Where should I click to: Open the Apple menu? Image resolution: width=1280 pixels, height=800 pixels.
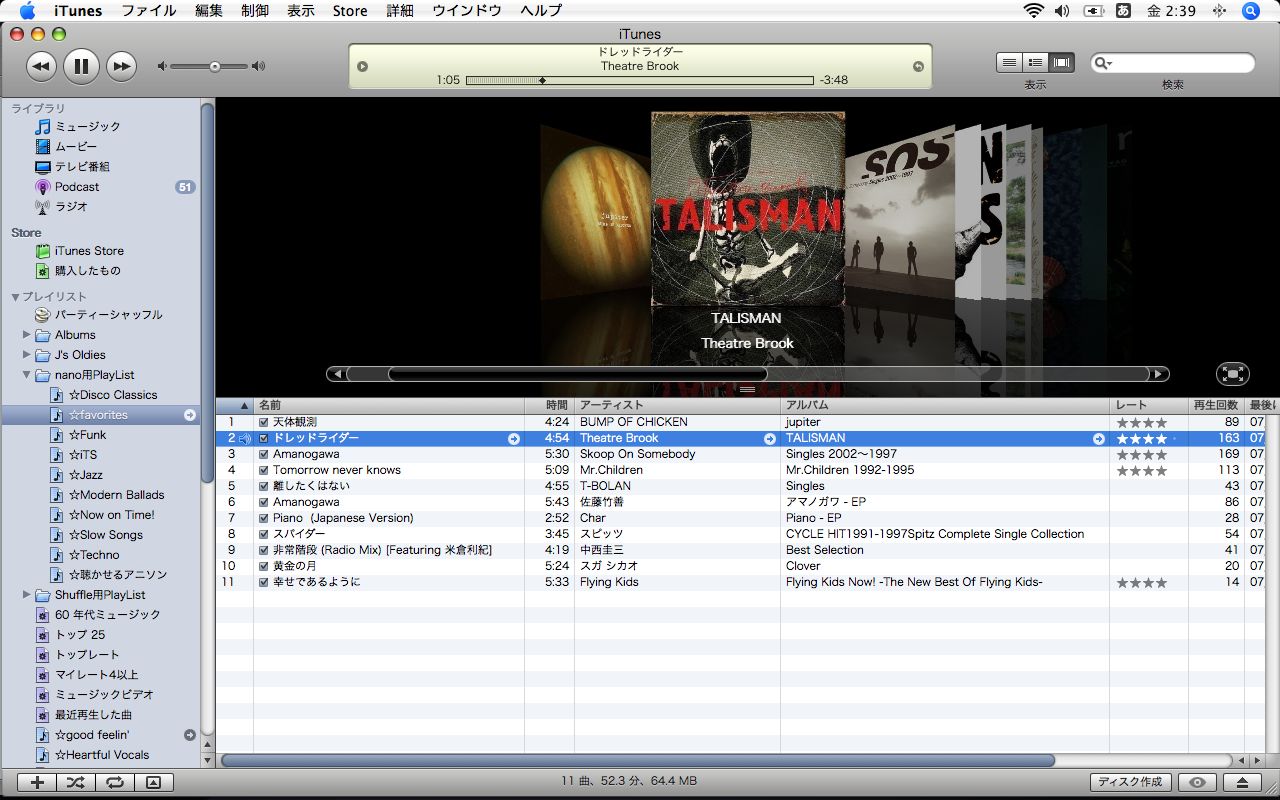click(25, 11)
